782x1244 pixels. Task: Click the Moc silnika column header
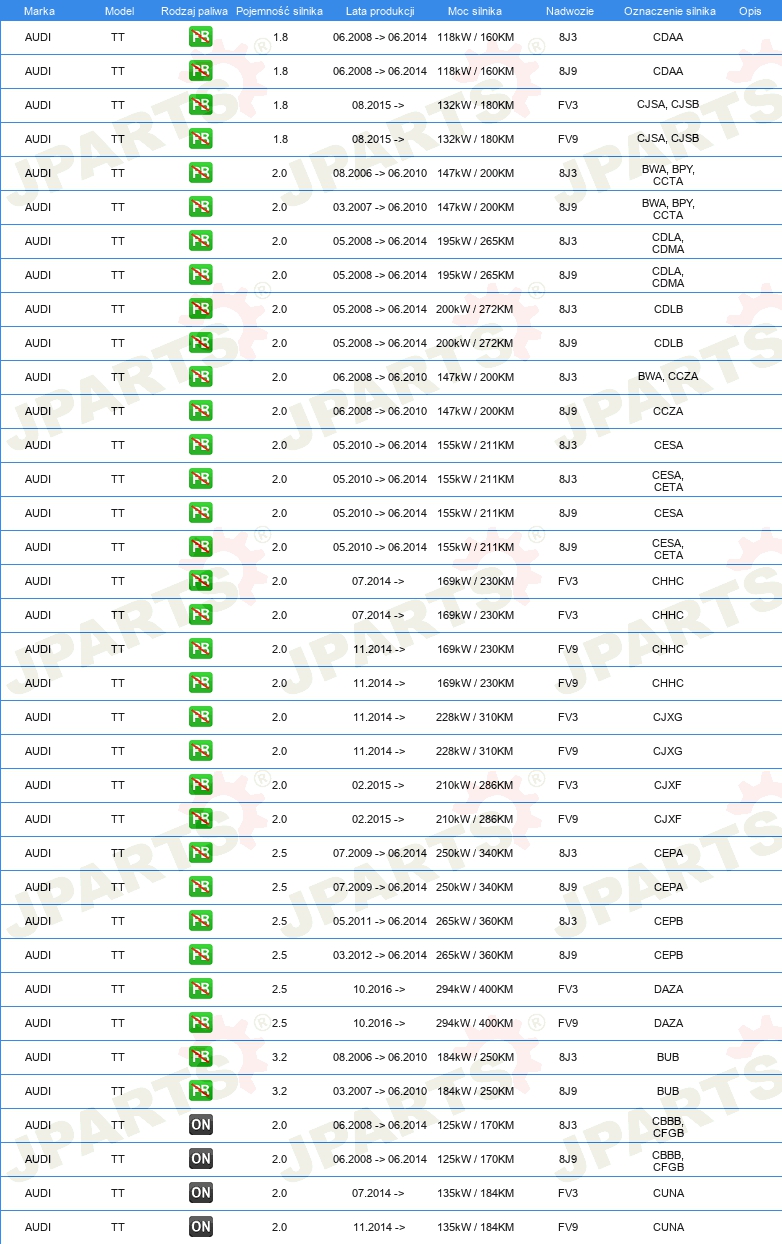pyautogui.click(x=475, y=11)
